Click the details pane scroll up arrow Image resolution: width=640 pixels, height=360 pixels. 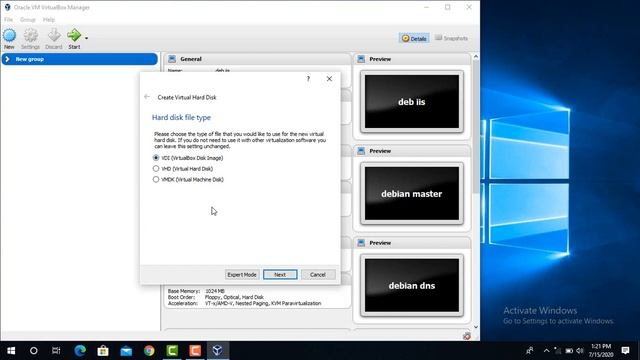point(476,57)
